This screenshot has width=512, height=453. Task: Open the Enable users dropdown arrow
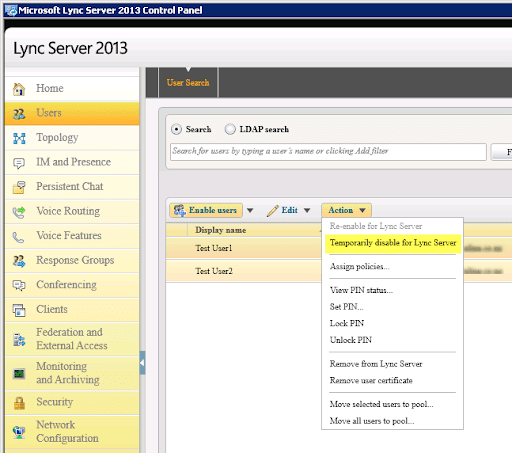[250, 210]
